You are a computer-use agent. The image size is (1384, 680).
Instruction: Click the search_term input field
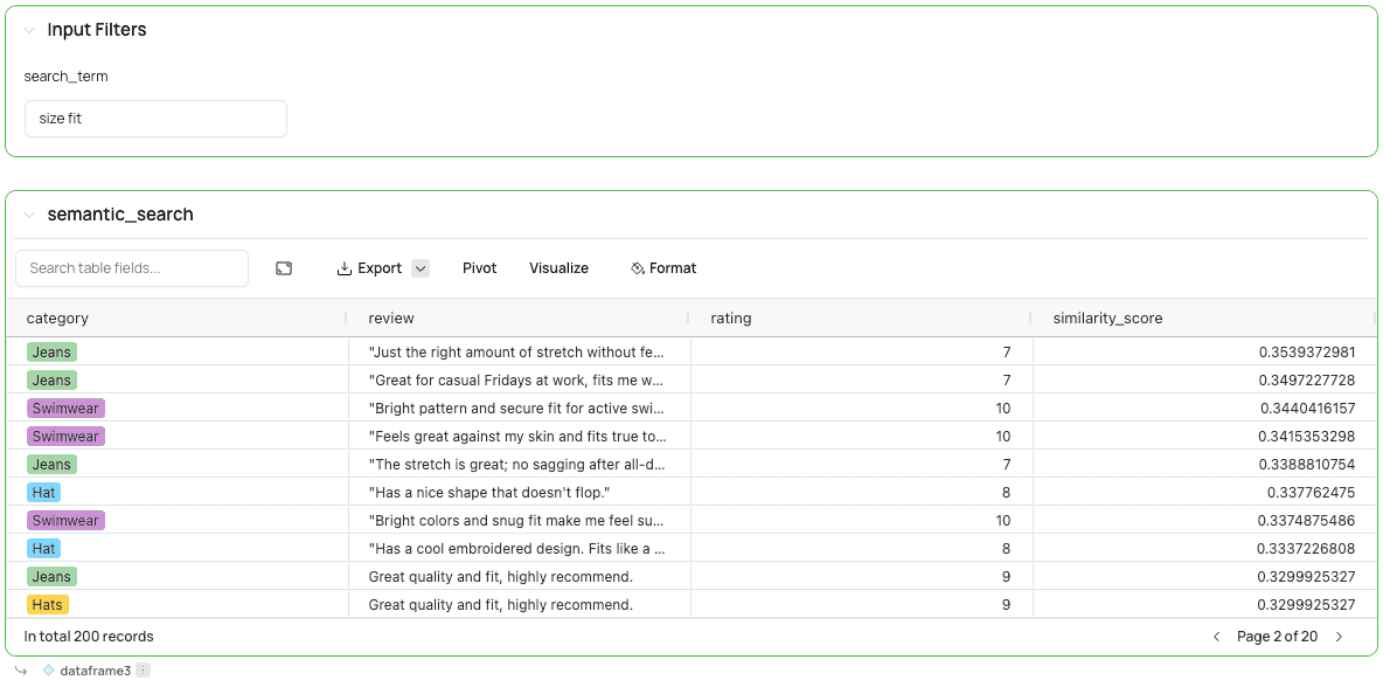156,118
